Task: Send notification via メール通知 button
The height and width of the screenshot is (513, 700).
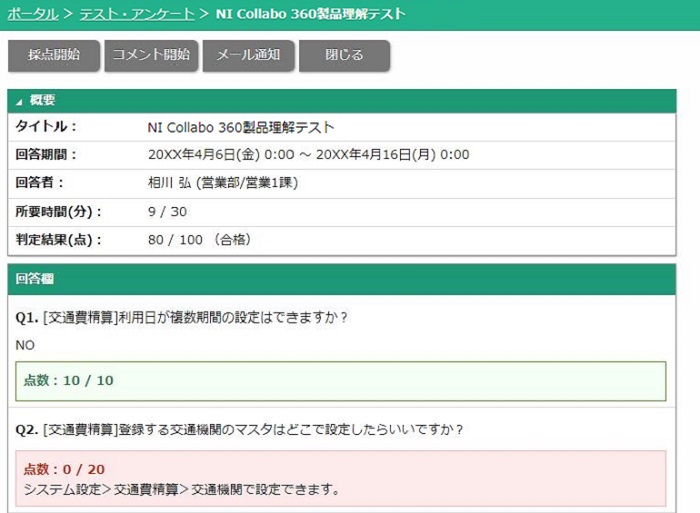Action: 248,55
